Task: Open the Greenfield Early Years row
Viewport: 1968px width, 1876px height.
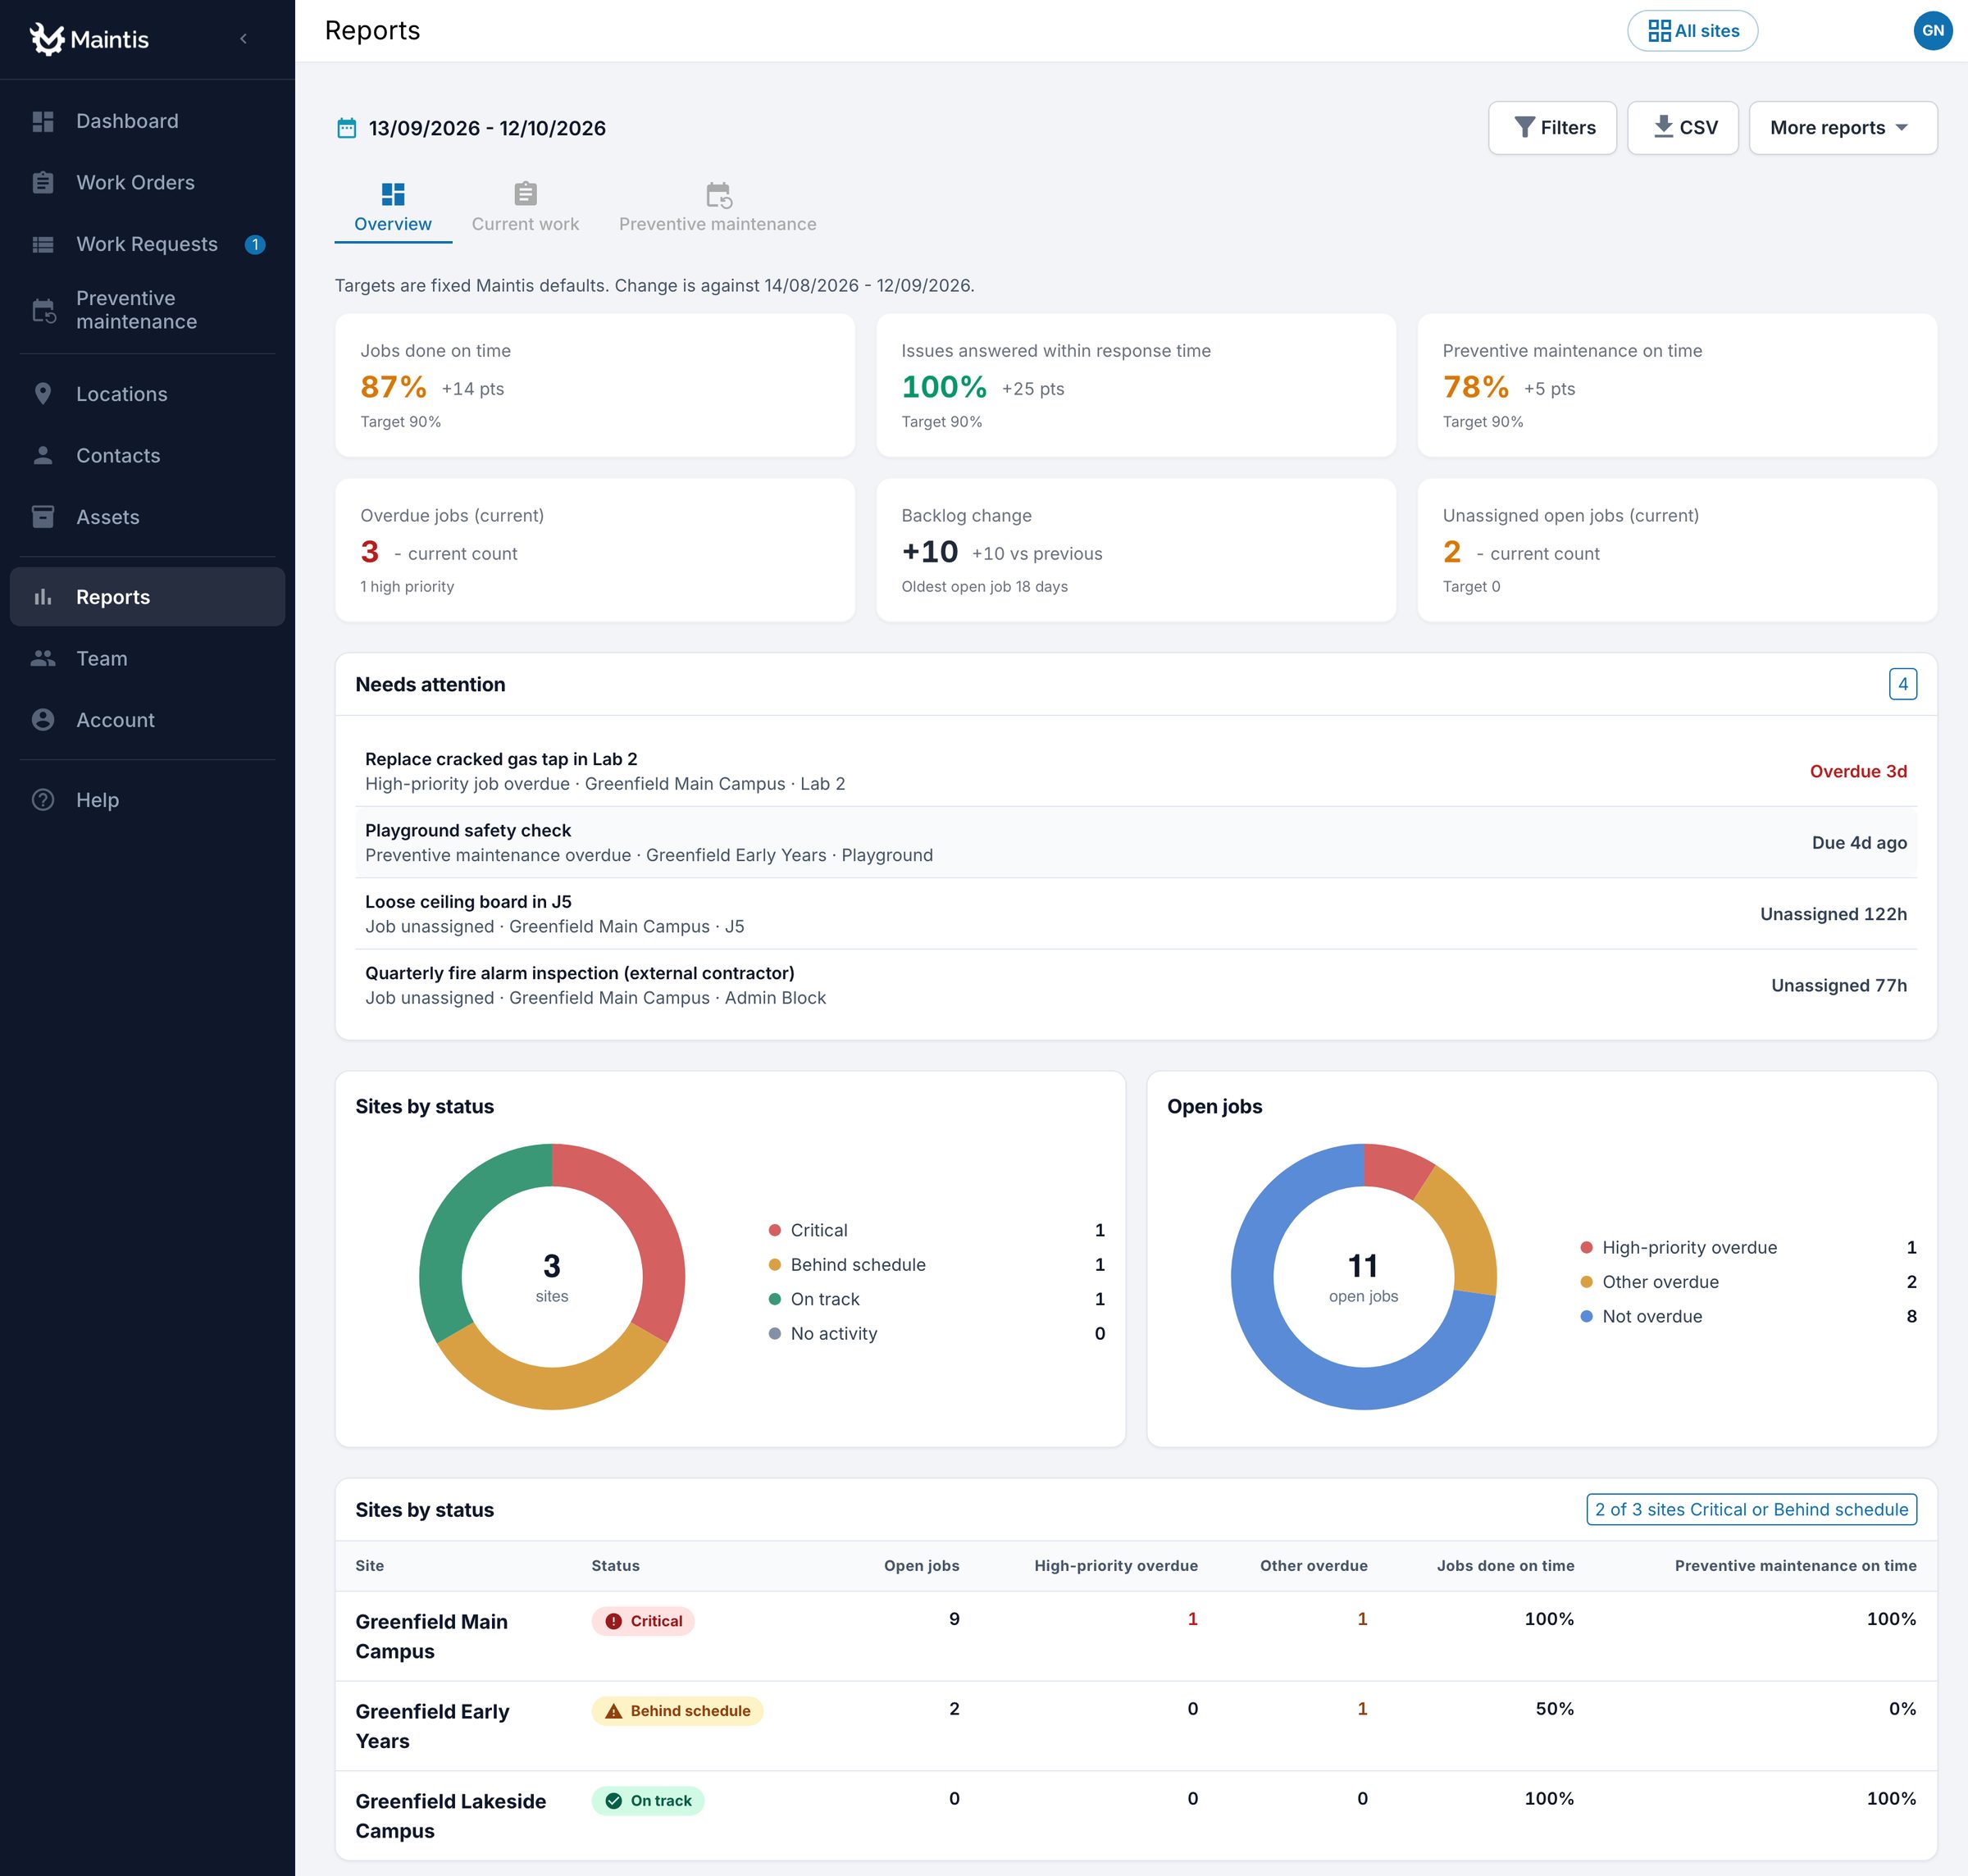Action: tap(1135, 1726)
